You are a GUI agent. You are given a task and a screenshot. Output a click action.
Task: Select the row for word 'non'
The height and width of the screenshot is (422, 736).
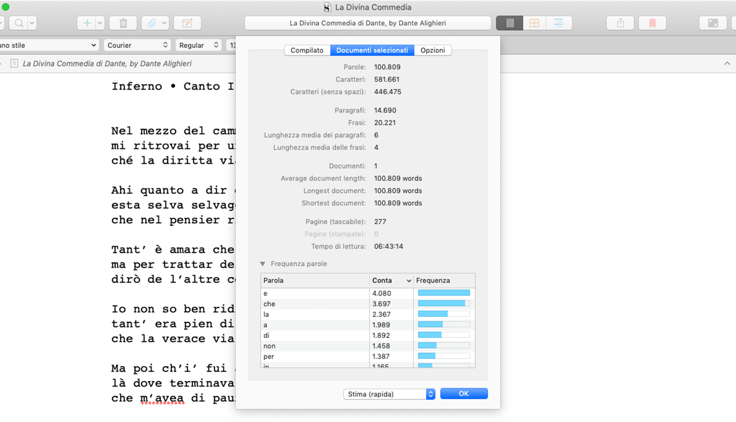368,346
